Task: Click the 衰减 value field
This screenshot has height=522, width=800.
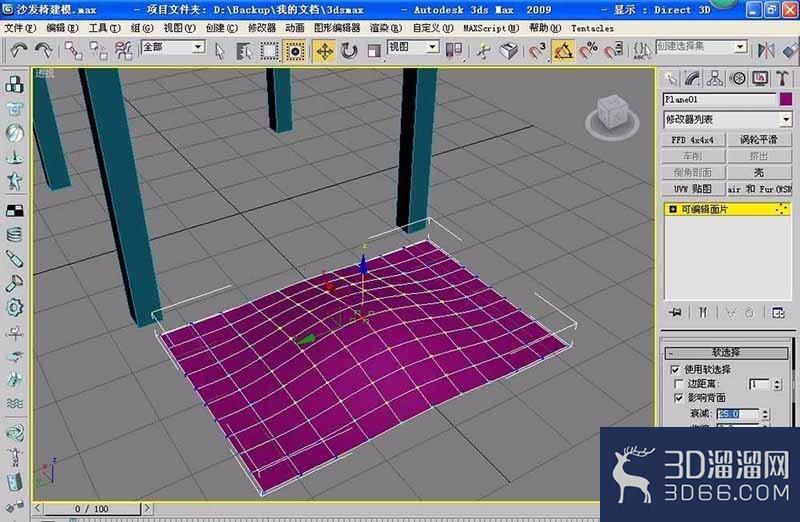Action: (739, 414)
